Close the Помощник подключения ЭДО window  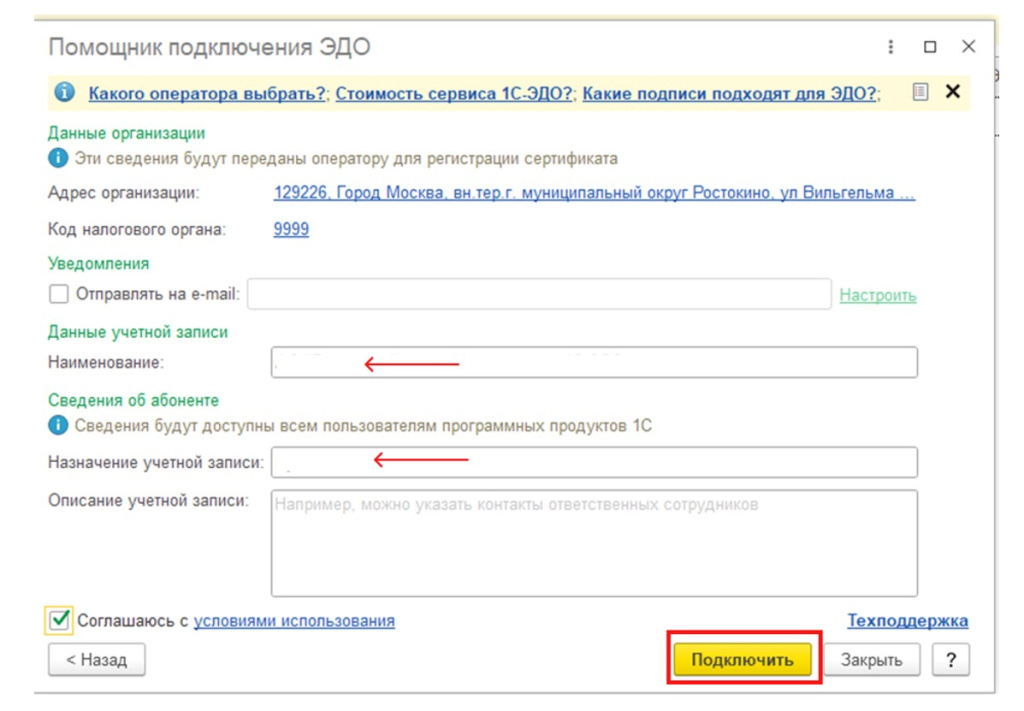968,46
